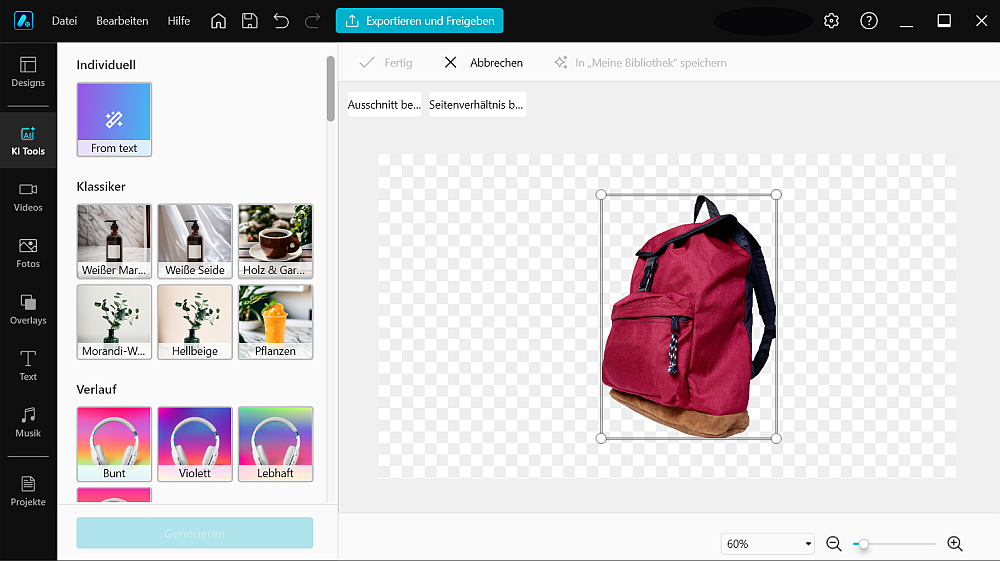Screen dimensions: 1000x561
Task: Open the Bearbeiten menu
Action: click(x=122, y=21)
